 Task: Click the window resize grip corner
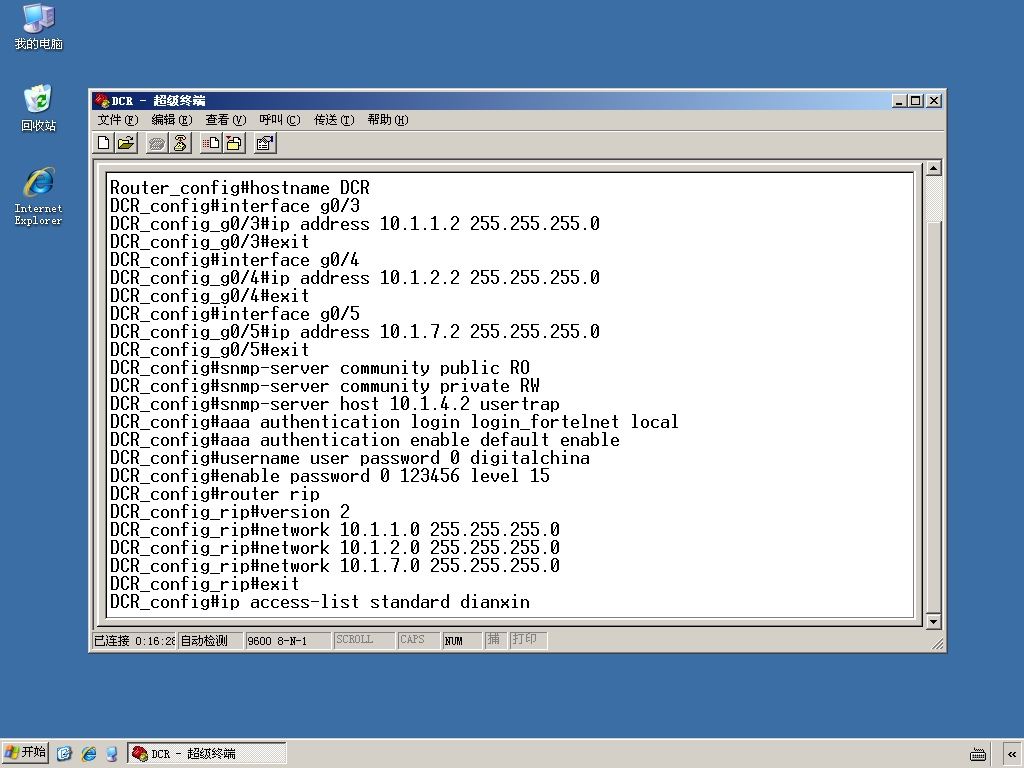click(938, 644)
